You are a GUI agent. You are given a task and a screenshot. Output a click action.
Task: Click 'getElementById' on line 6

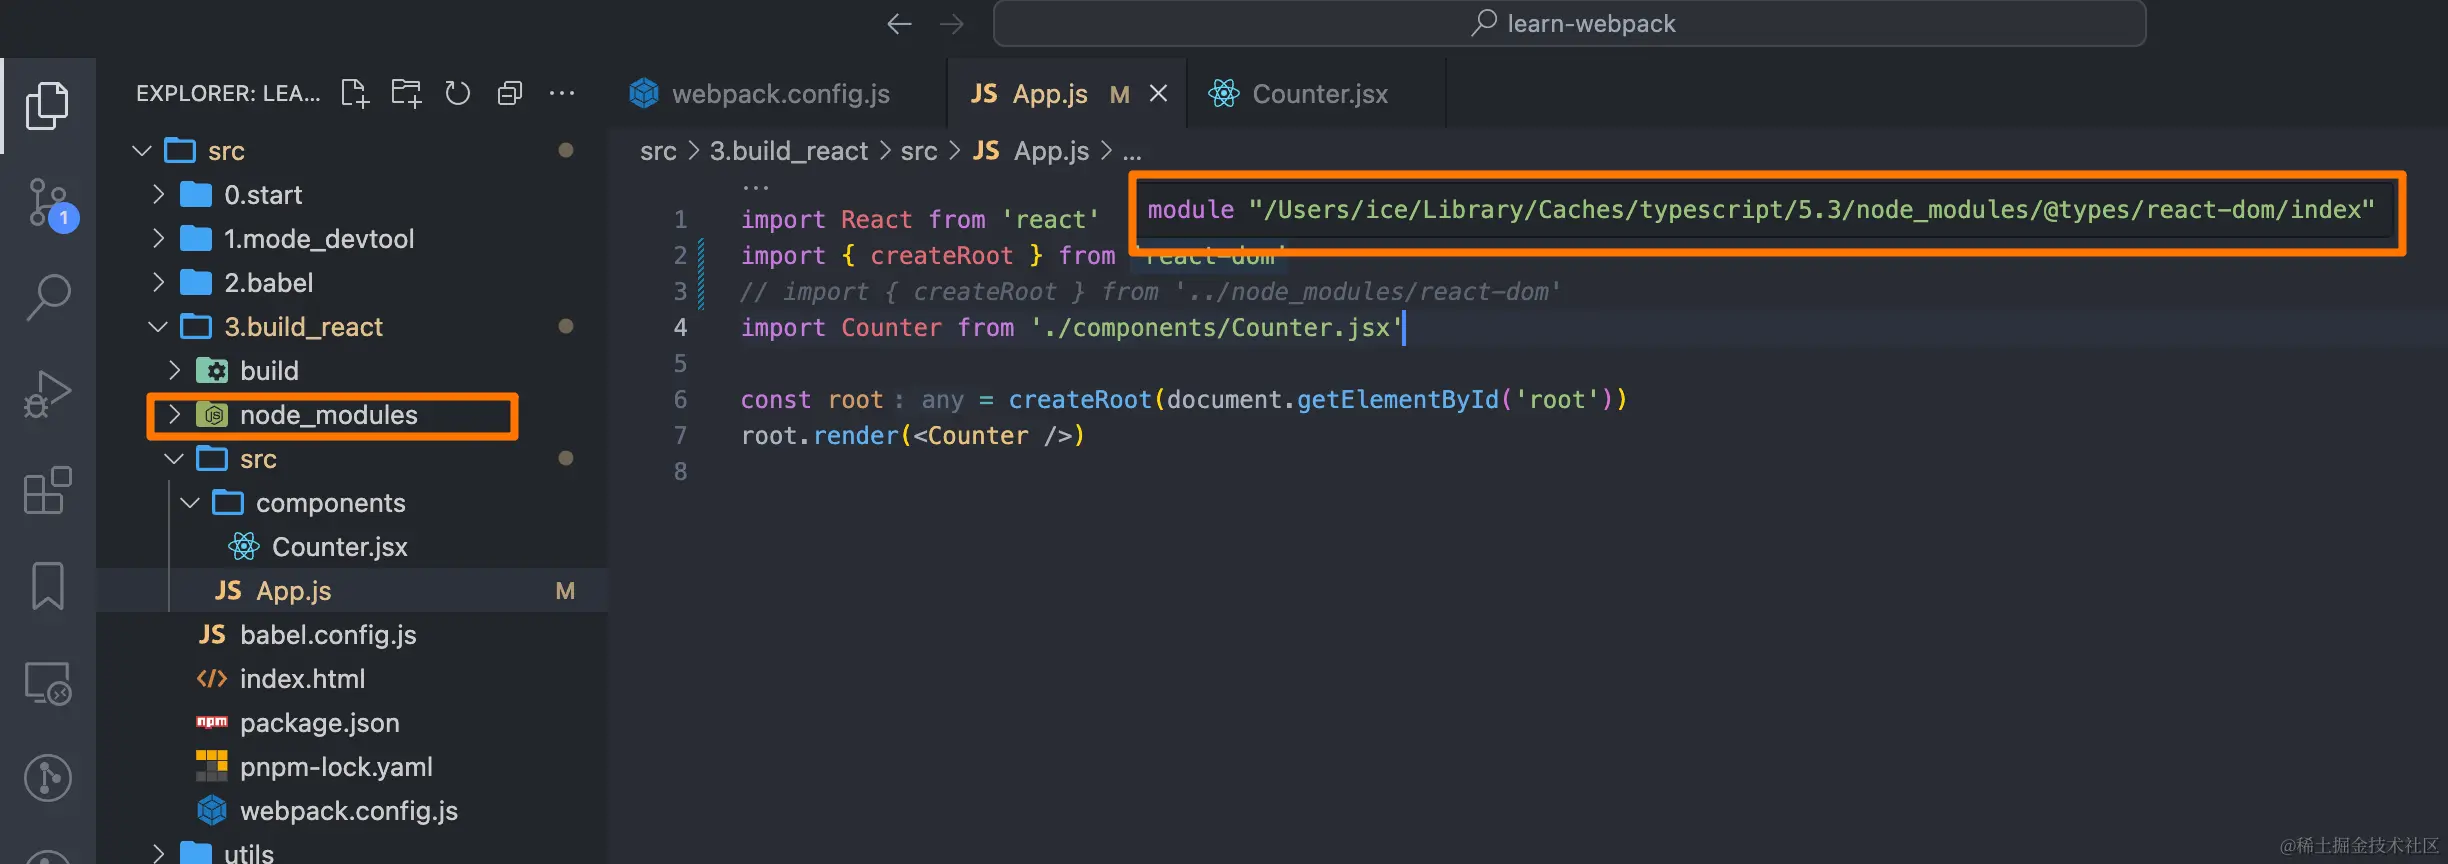point(1398,399)
